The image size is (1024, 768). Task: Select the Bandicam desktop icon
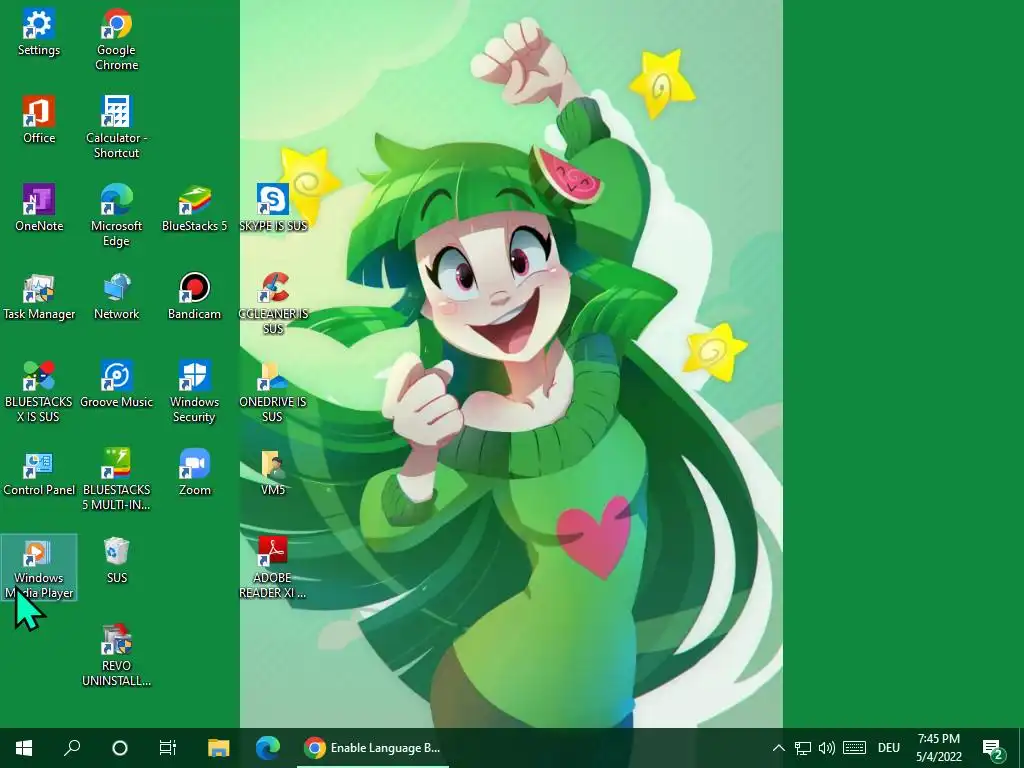[194, 296]
